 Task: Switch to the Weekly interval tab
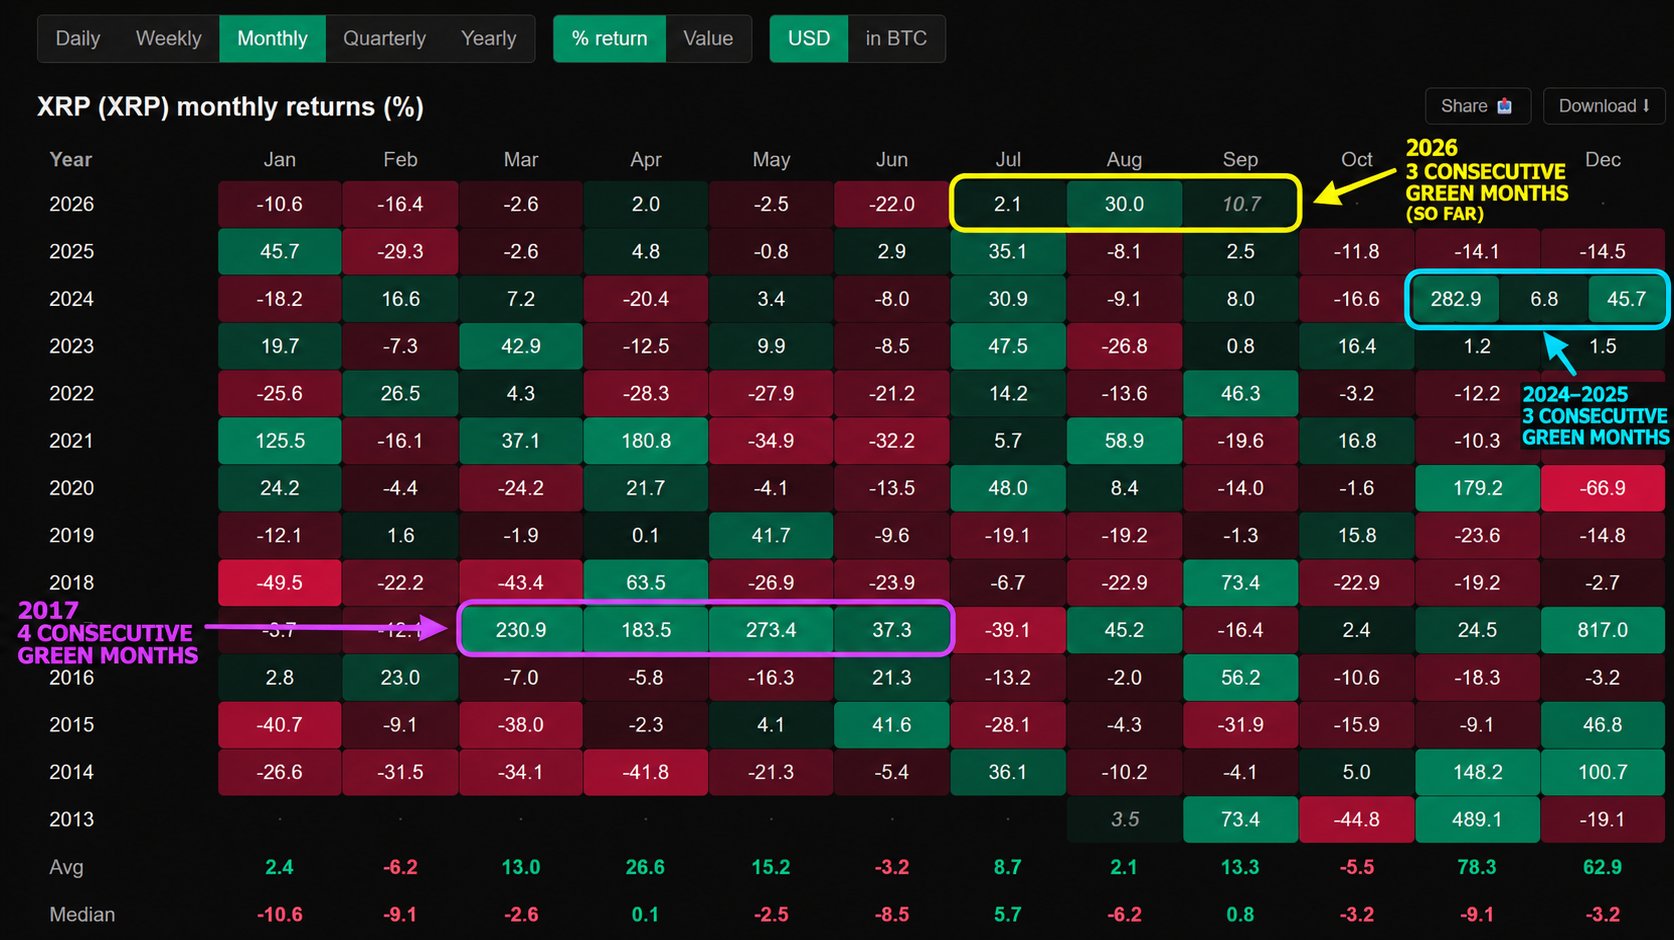click(168, 39)
